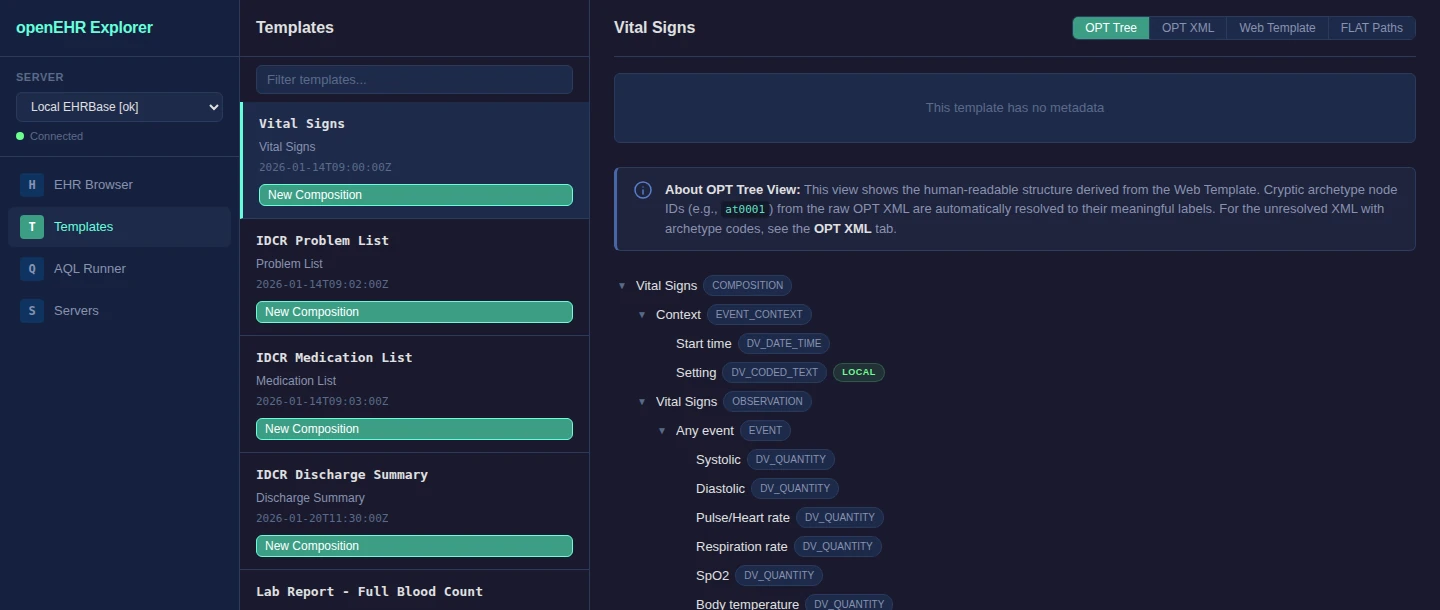The height and width of the screenshot is (610, 1440).
Task: Open the AQL Runner page
Action: 119,269
